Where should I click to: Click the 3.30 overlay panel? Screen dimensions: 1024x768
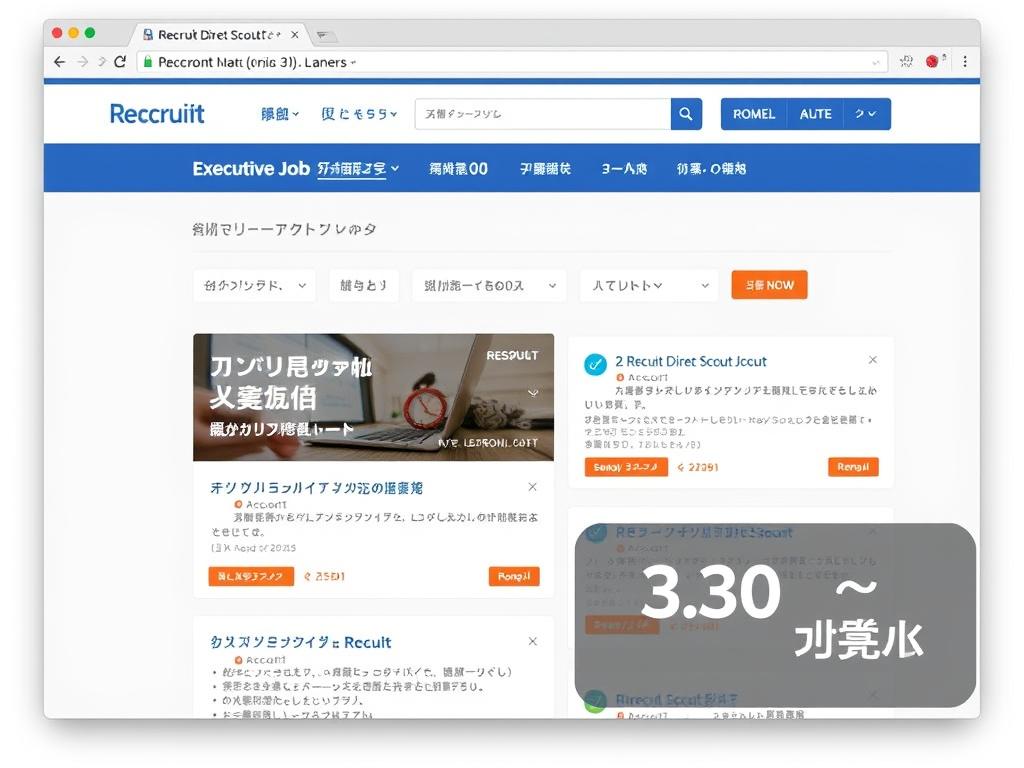pos(775,615)
